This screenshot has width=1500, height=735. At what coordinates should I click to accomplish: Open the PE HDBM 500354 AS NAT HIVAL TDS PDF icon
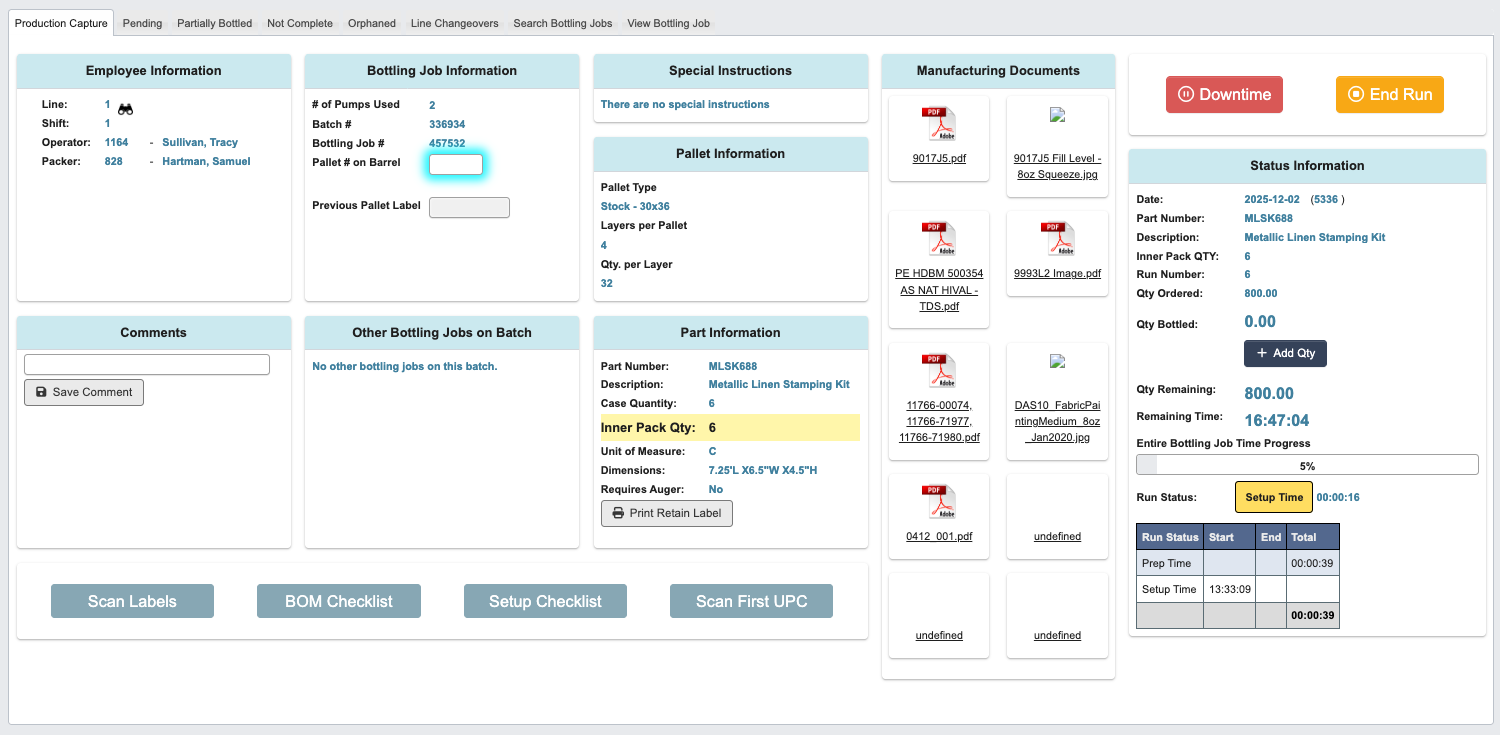pos(938,239)
